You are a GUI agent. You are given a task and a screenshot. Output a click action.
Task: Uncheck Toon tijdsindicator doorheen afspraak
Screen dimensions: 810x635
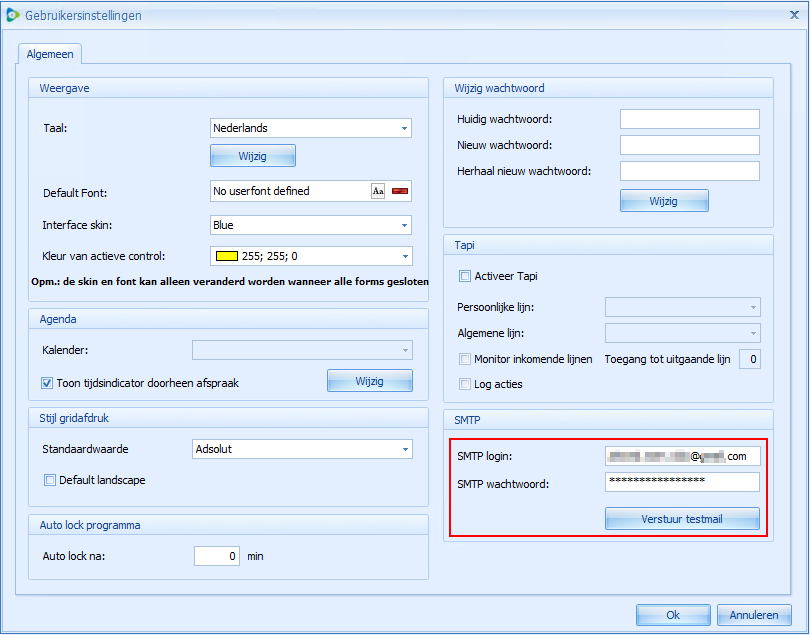click(47, 383)
